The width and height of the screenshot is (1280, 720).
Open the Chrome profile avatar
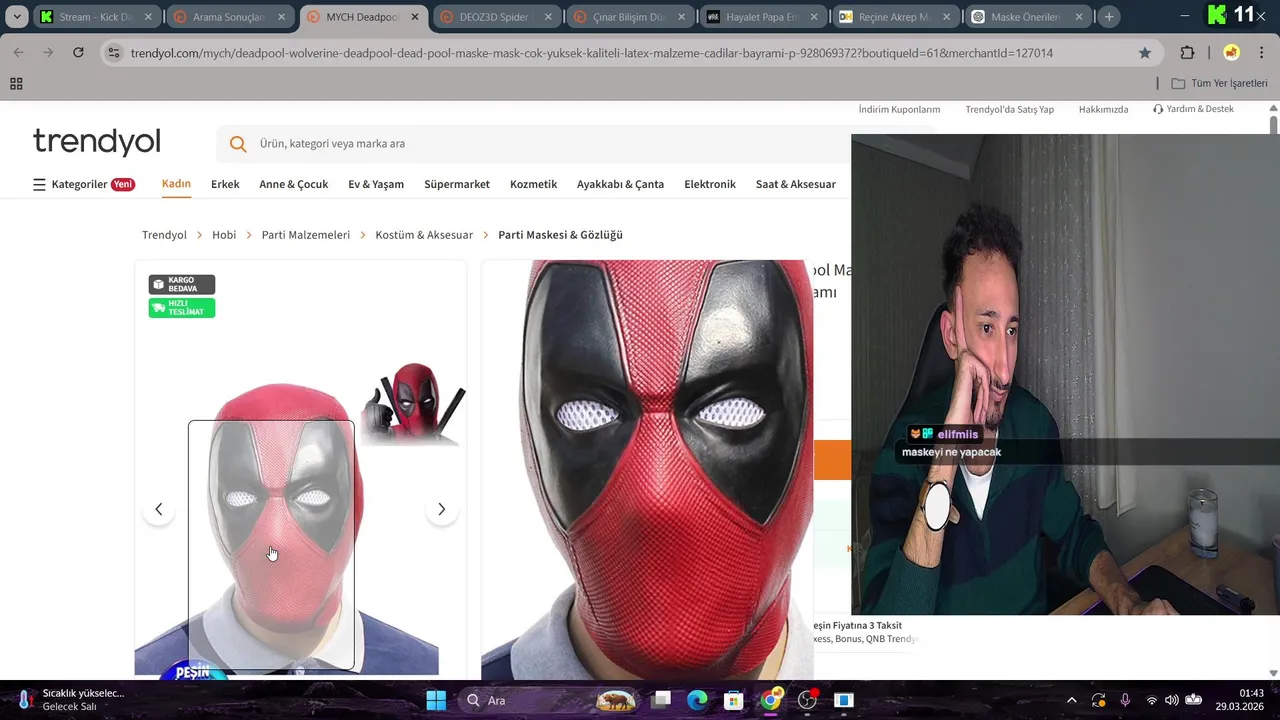tap(1231, 53)
